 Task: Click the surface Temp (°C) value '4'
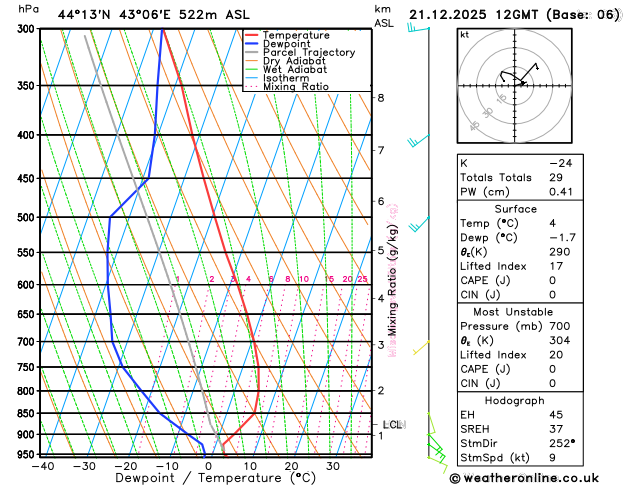(x=553, y=223)
